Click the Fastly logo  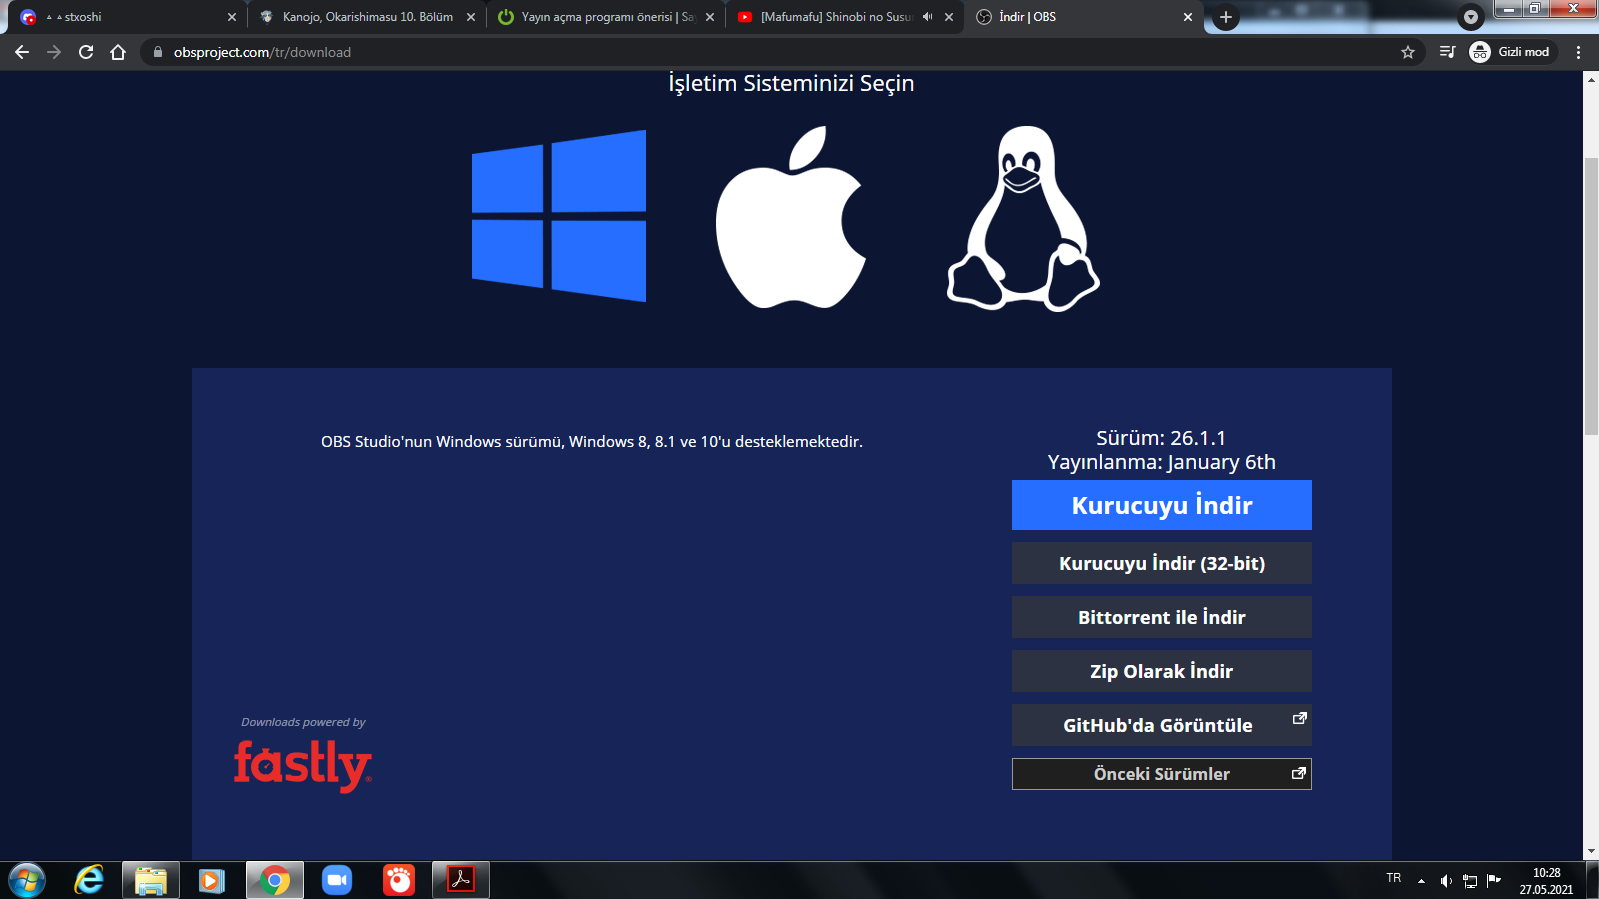(x=303, y=765)
